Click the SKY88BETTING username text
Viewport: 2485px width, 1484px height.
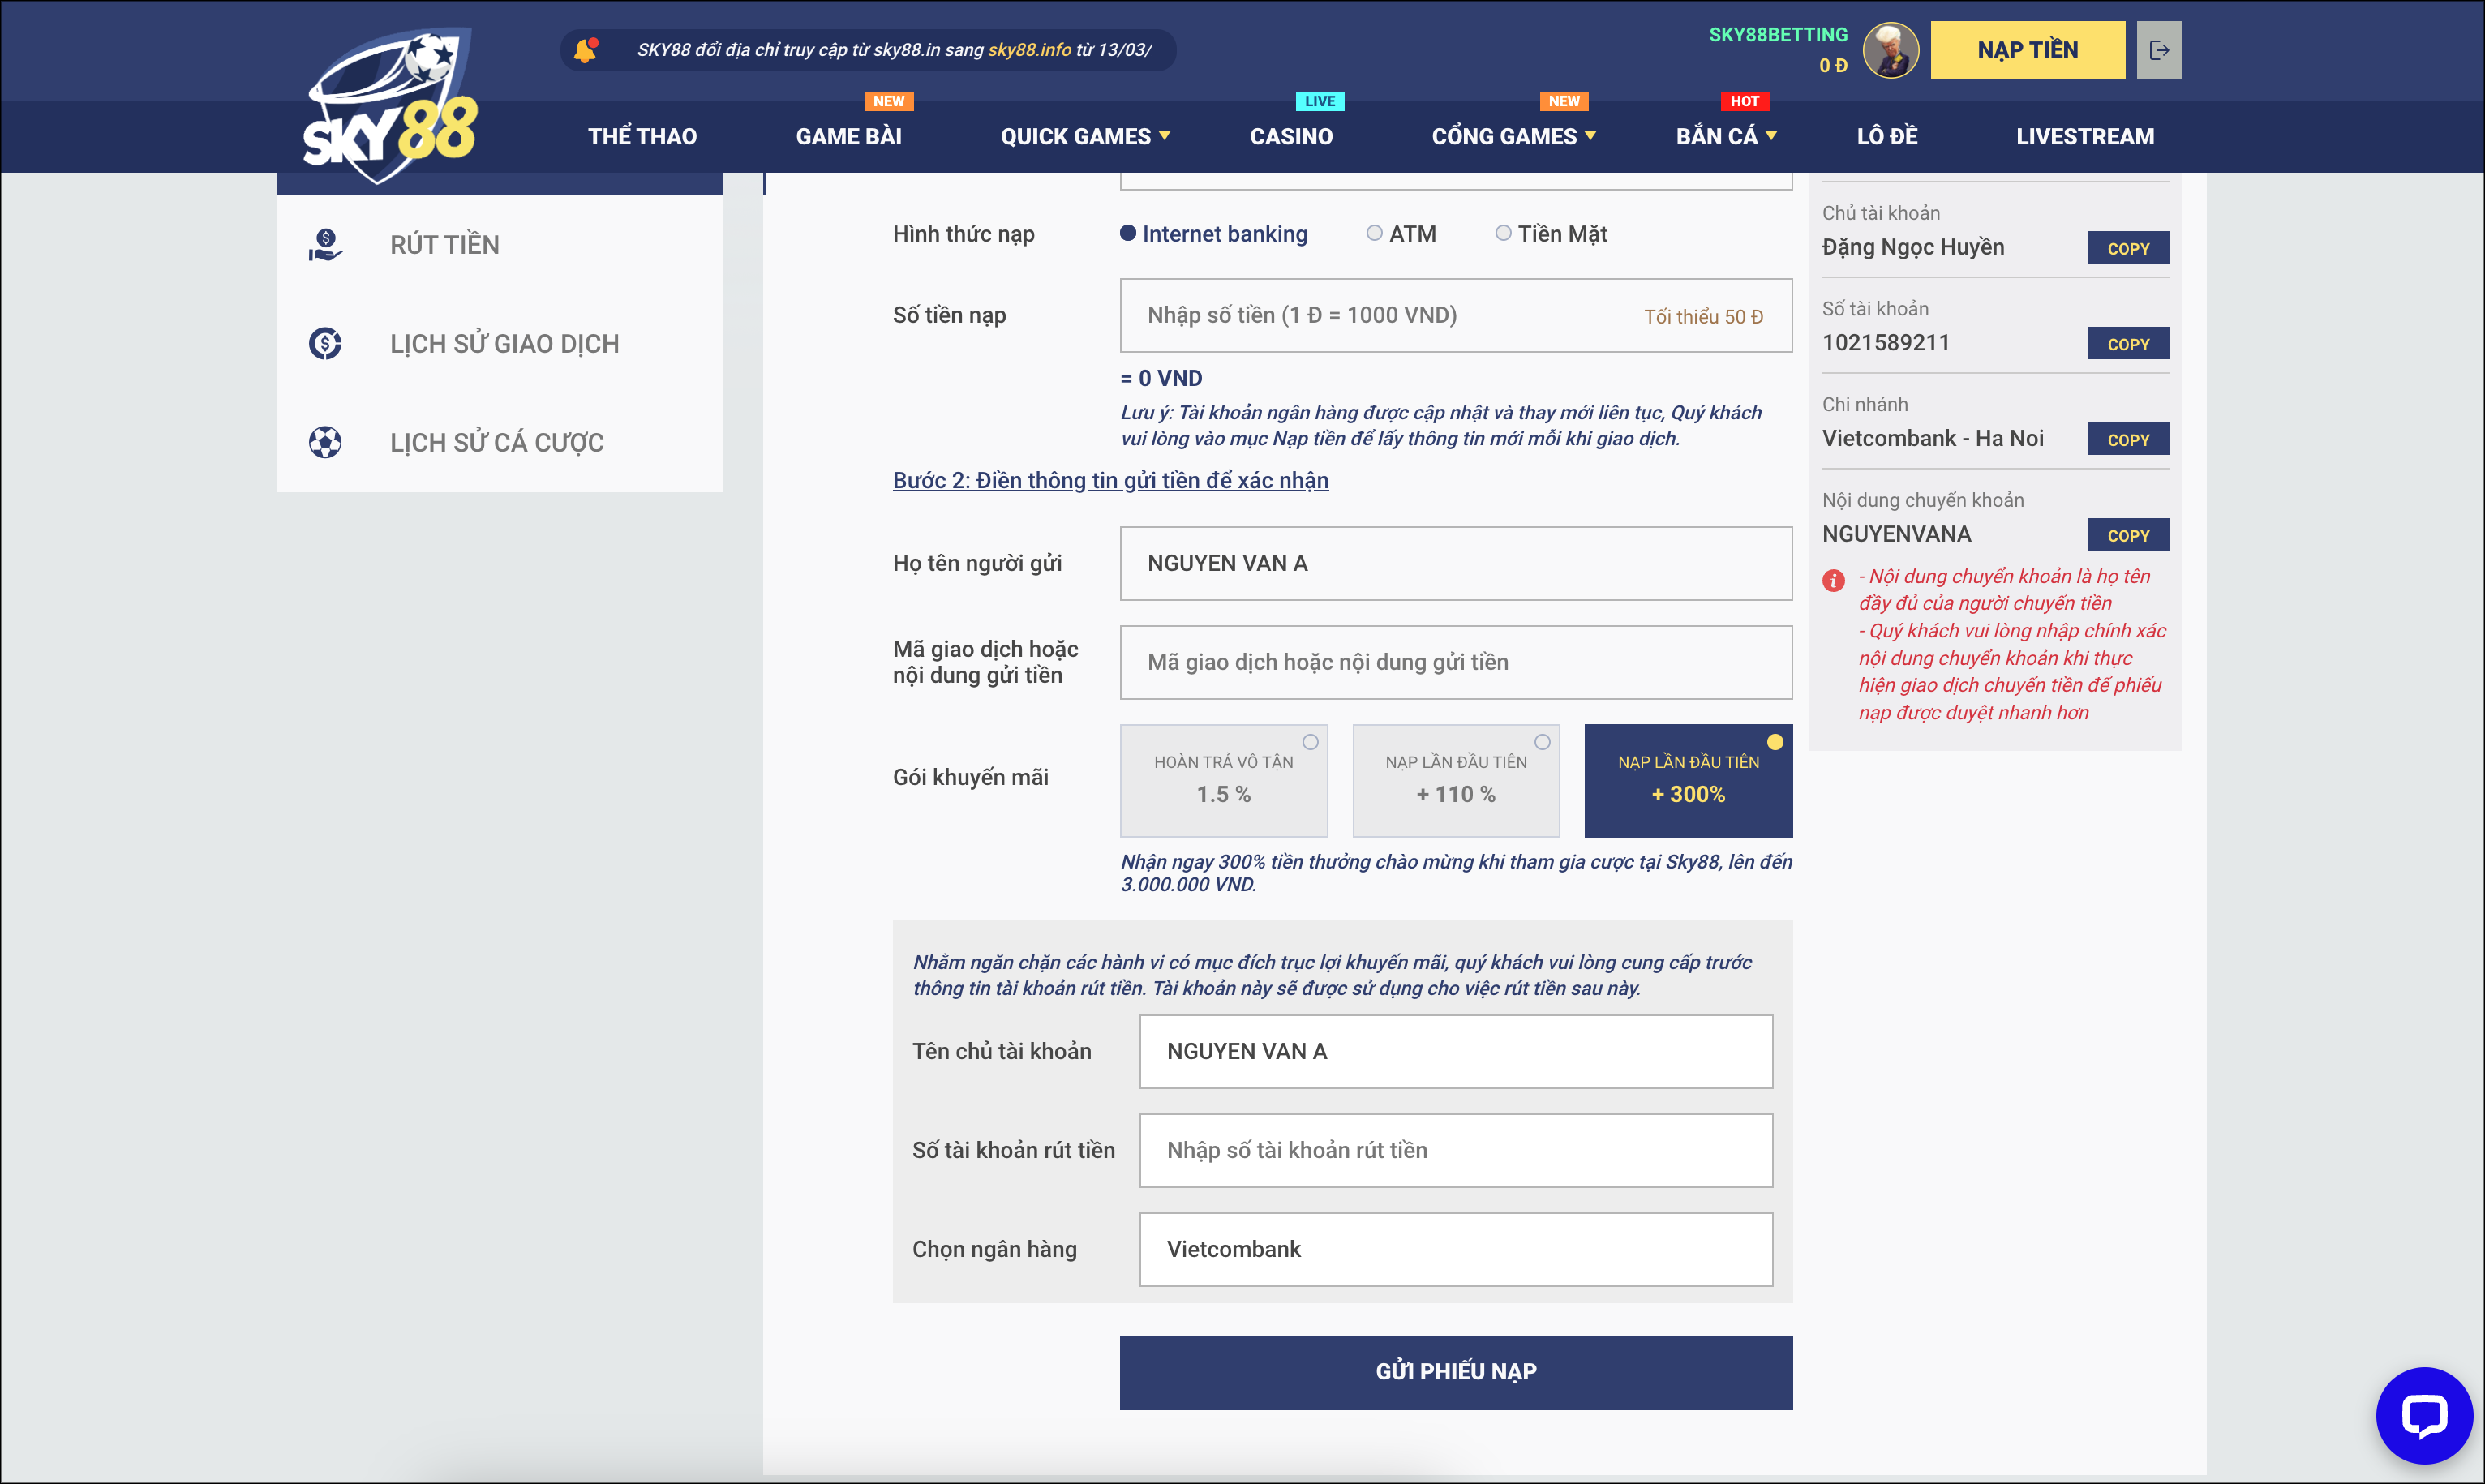tap(1778, 35)
